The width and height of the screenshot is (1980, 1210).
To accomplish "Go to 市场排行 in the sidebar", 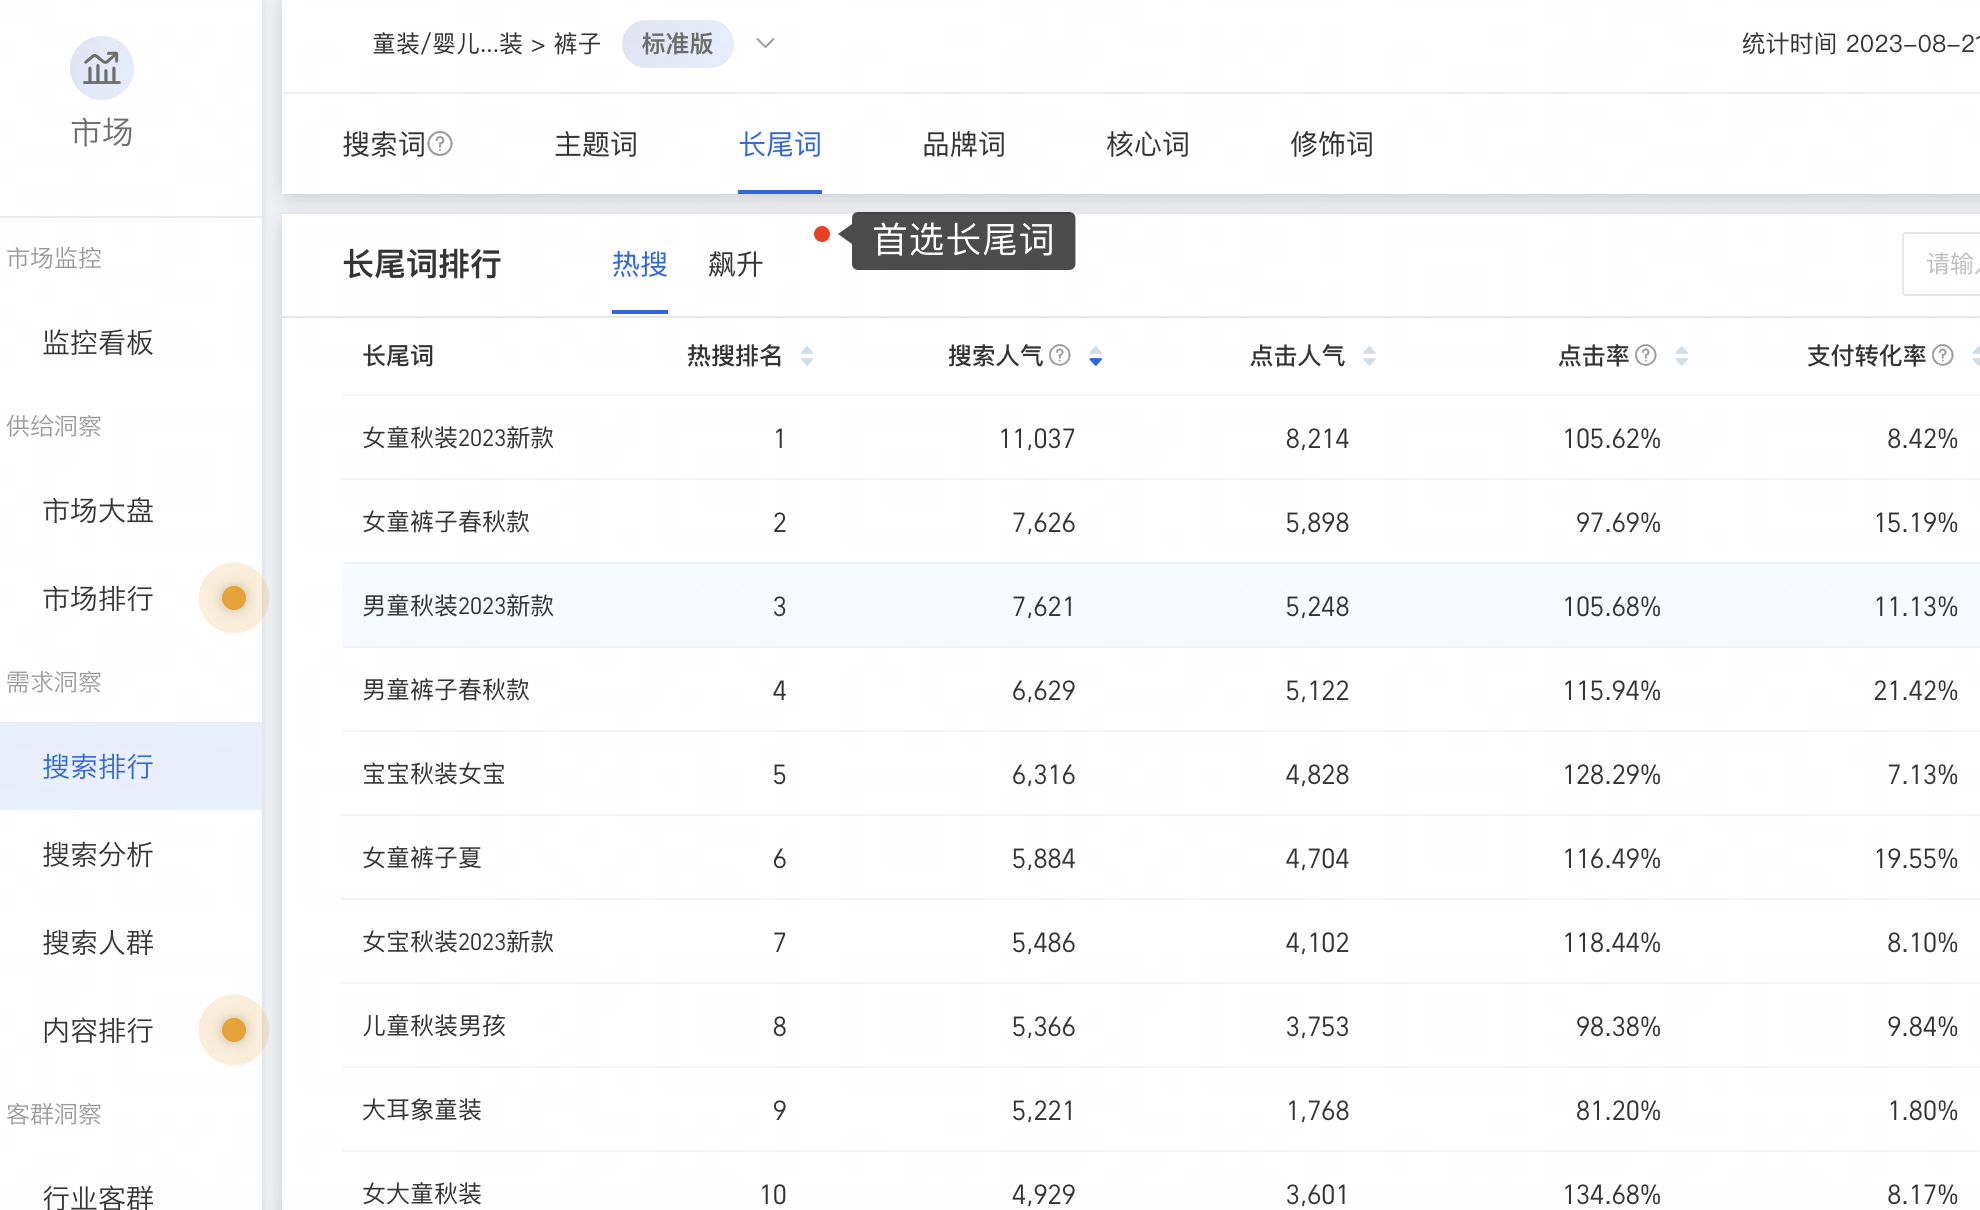I will point(98,598).
